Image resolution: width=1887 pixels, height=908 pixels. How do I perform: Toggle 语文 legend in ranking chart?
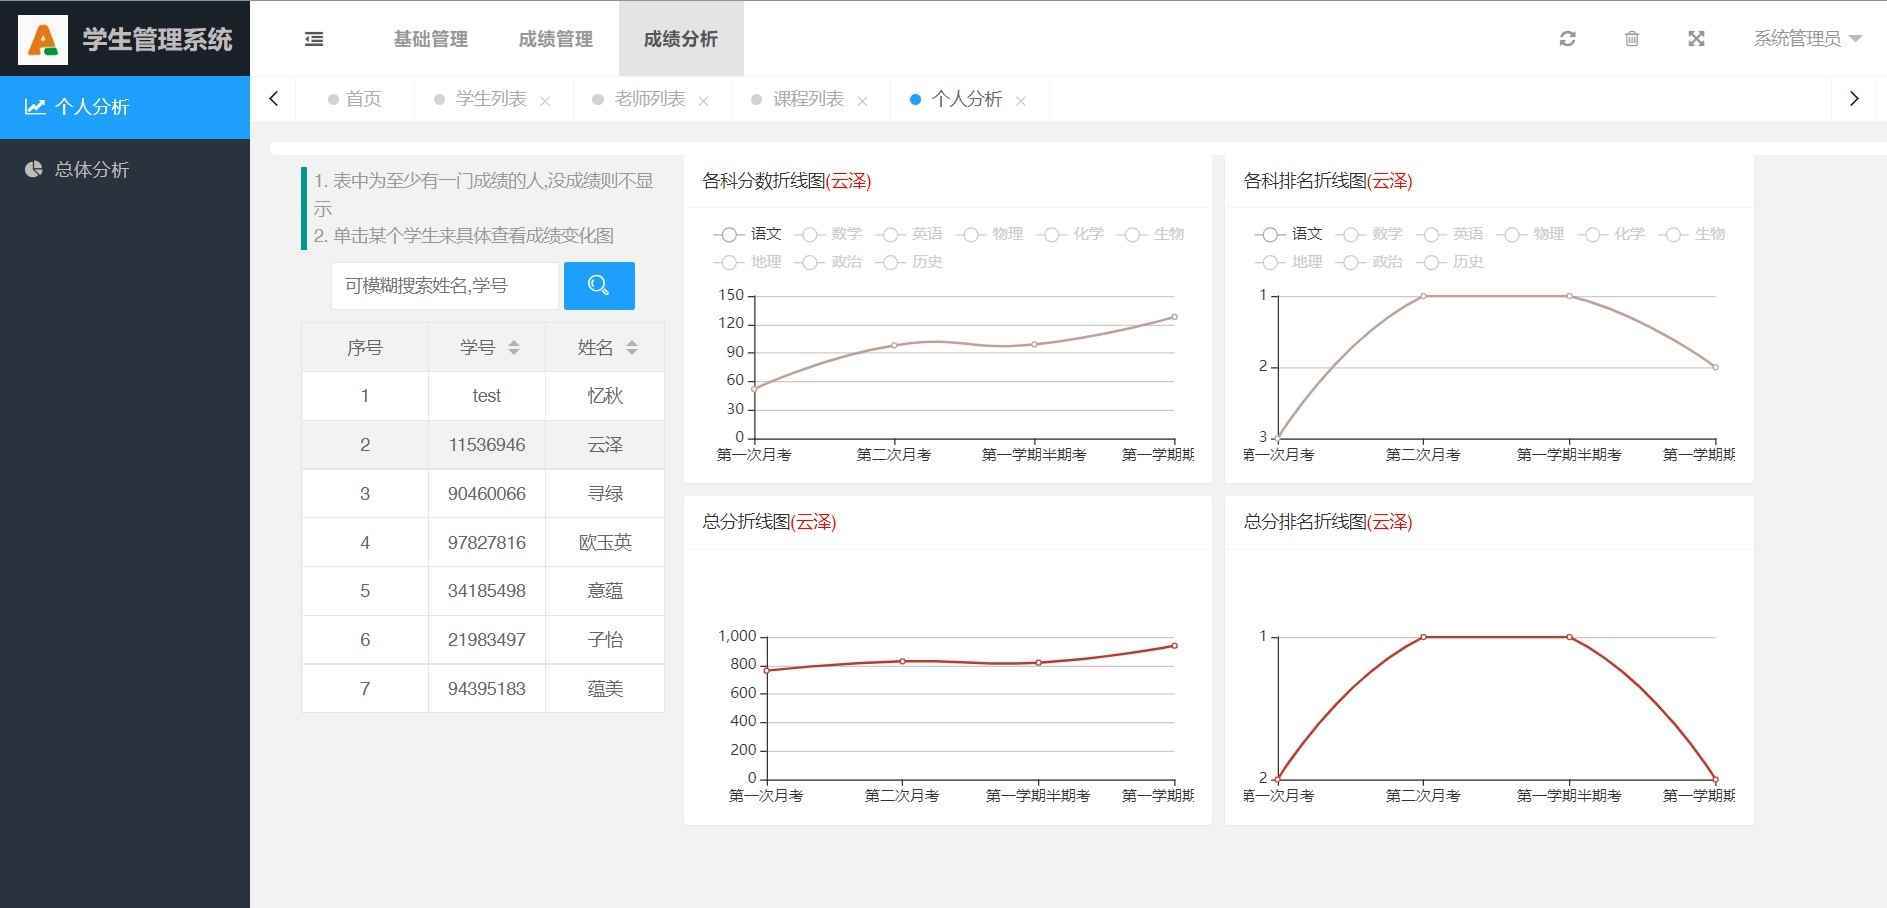pyautogui.click(x=1288, y=234)
